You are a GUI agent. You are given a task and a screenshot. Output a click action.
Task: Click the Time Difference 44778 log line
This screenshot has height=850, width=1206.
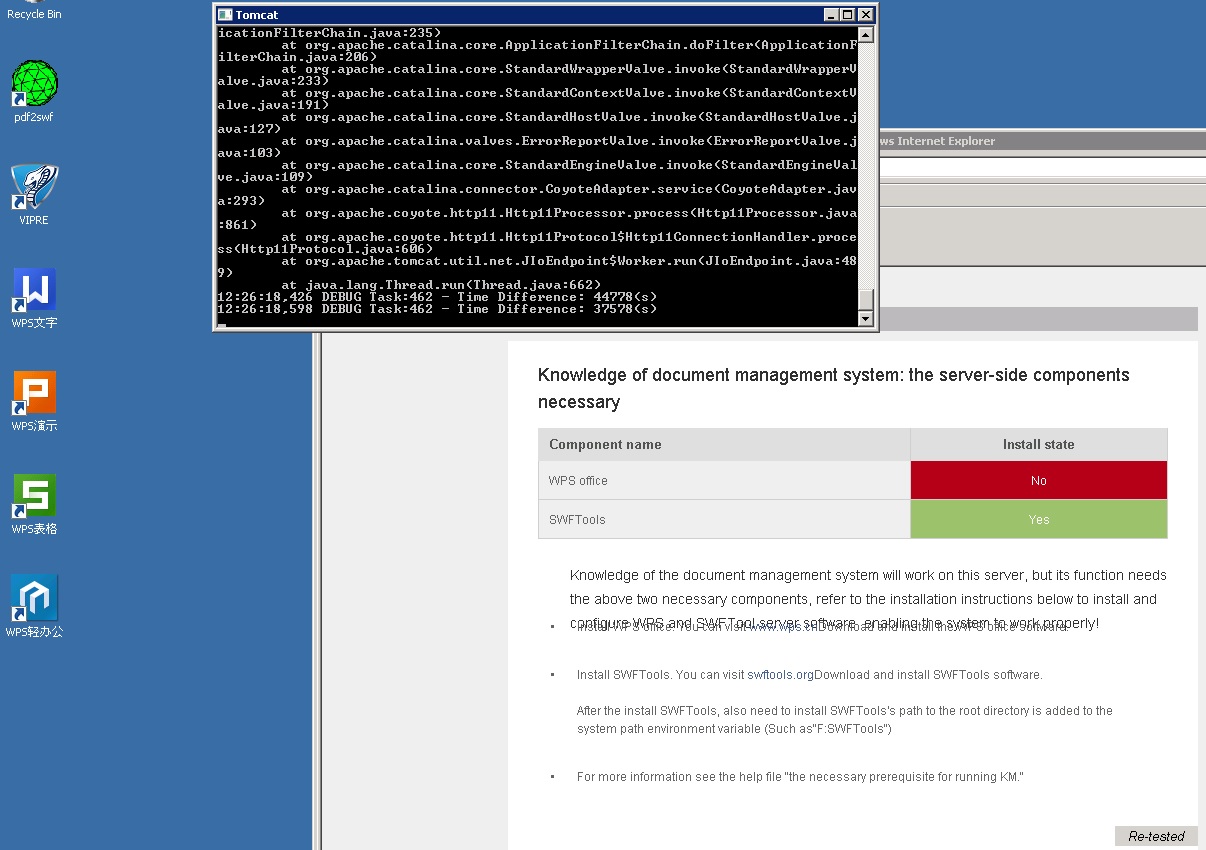[x=438, y=297]
